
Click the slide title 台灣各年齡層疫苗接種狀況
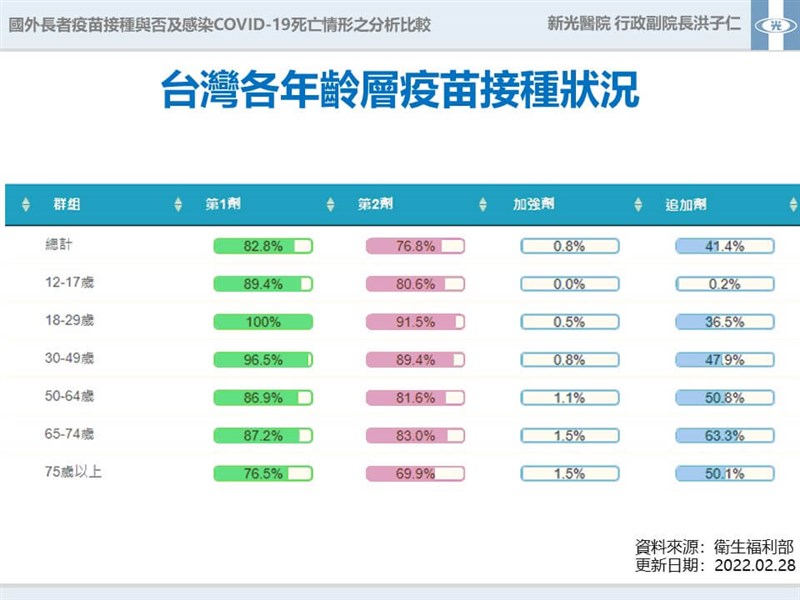click(x=400, y=89)
